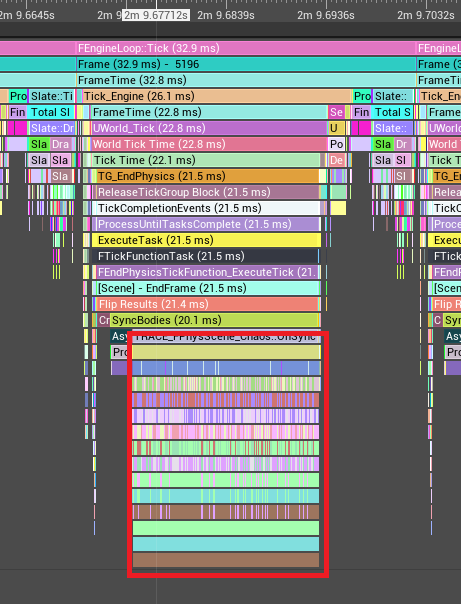This screenshot has height=604, width=461.
Task: Select the TG_EndPhysics (21.5 ms) event
Action: 208,176
